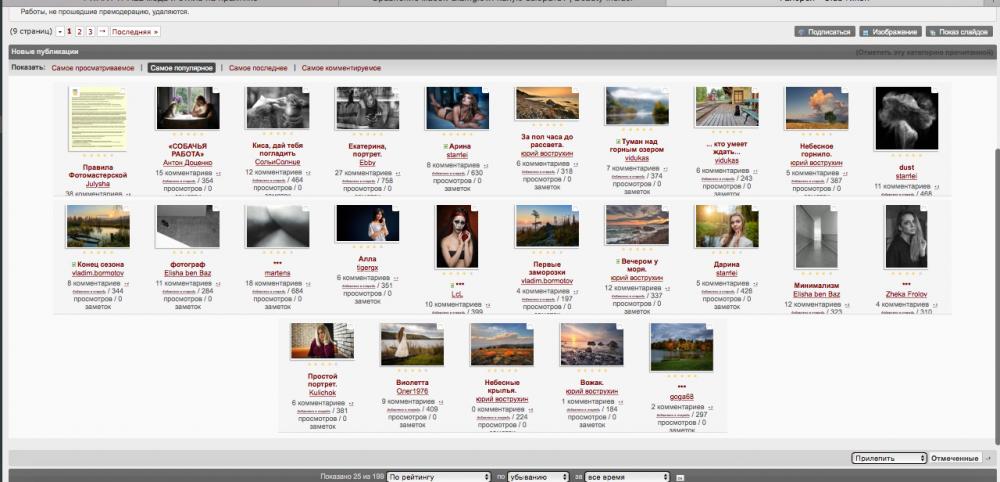This screenshot has width=1000, height=482.
Task: Open the Прилепить action dropdown
Action: [x=889, y=458]
